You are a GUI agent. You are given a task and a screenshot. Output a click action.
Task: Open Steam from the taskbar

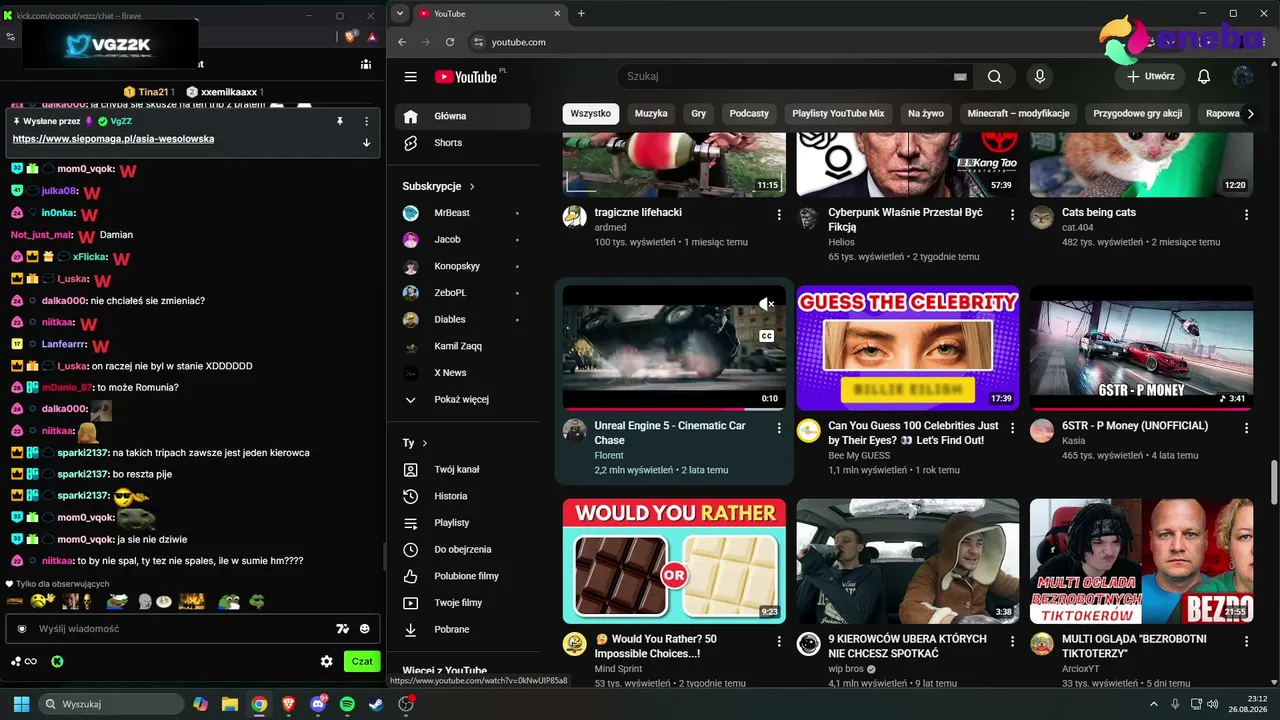pos(375,704)
